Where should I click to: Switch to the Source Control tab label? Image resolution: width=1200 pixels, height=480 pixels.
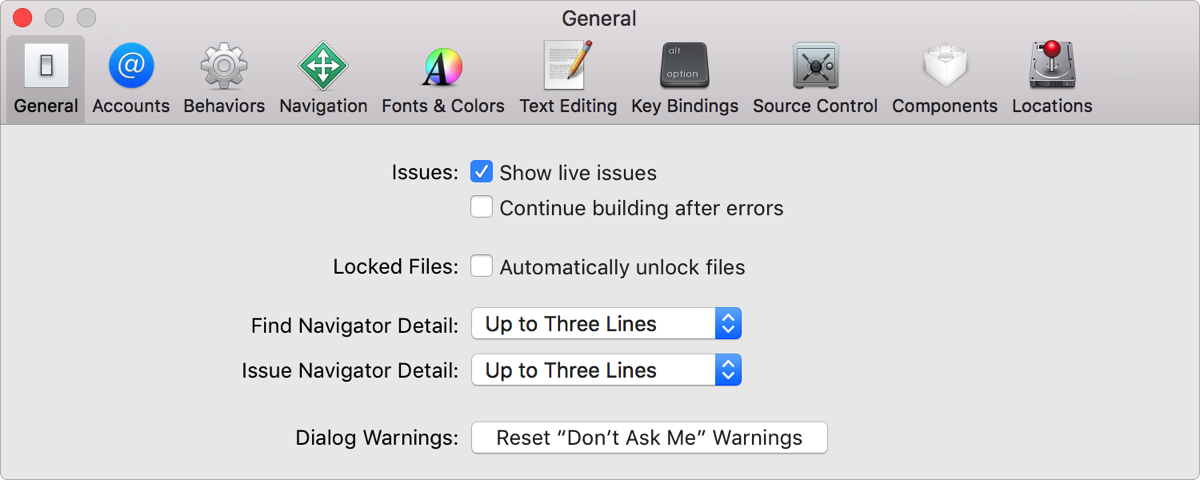(815, 106)
